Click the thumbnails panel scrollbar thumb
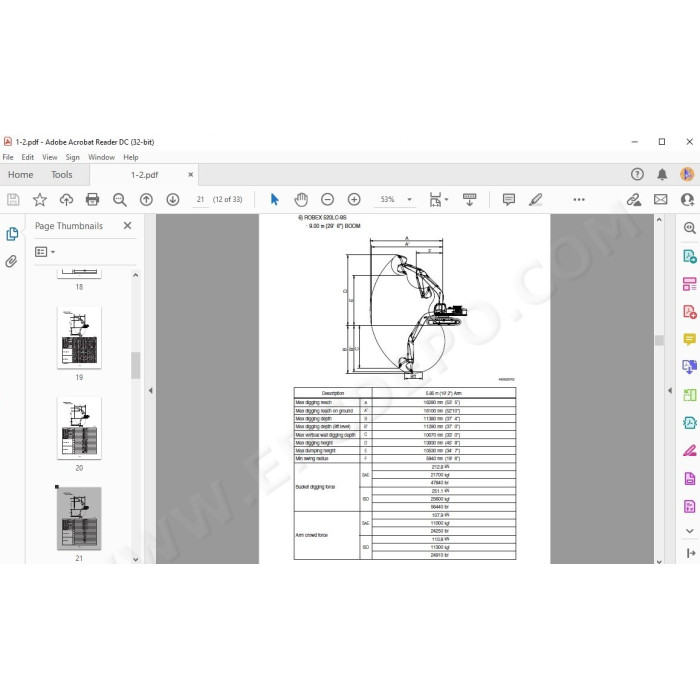Screen dimensions: 700x700 coord(135,365)
